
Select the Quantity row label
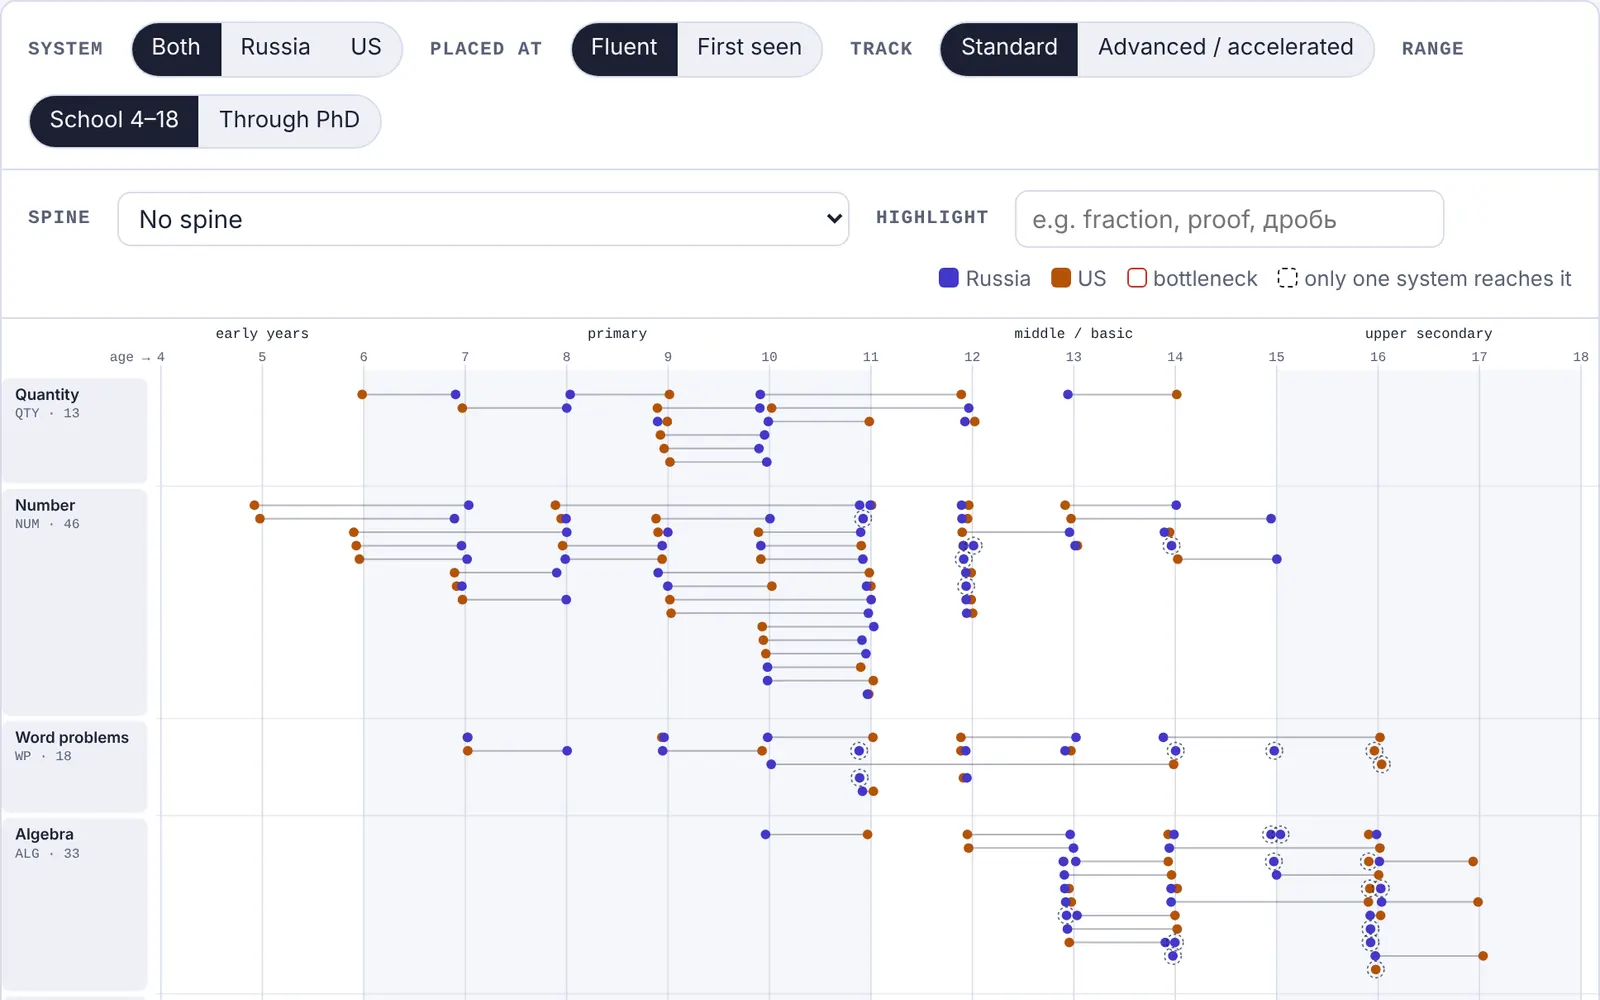tap(74, 431)
